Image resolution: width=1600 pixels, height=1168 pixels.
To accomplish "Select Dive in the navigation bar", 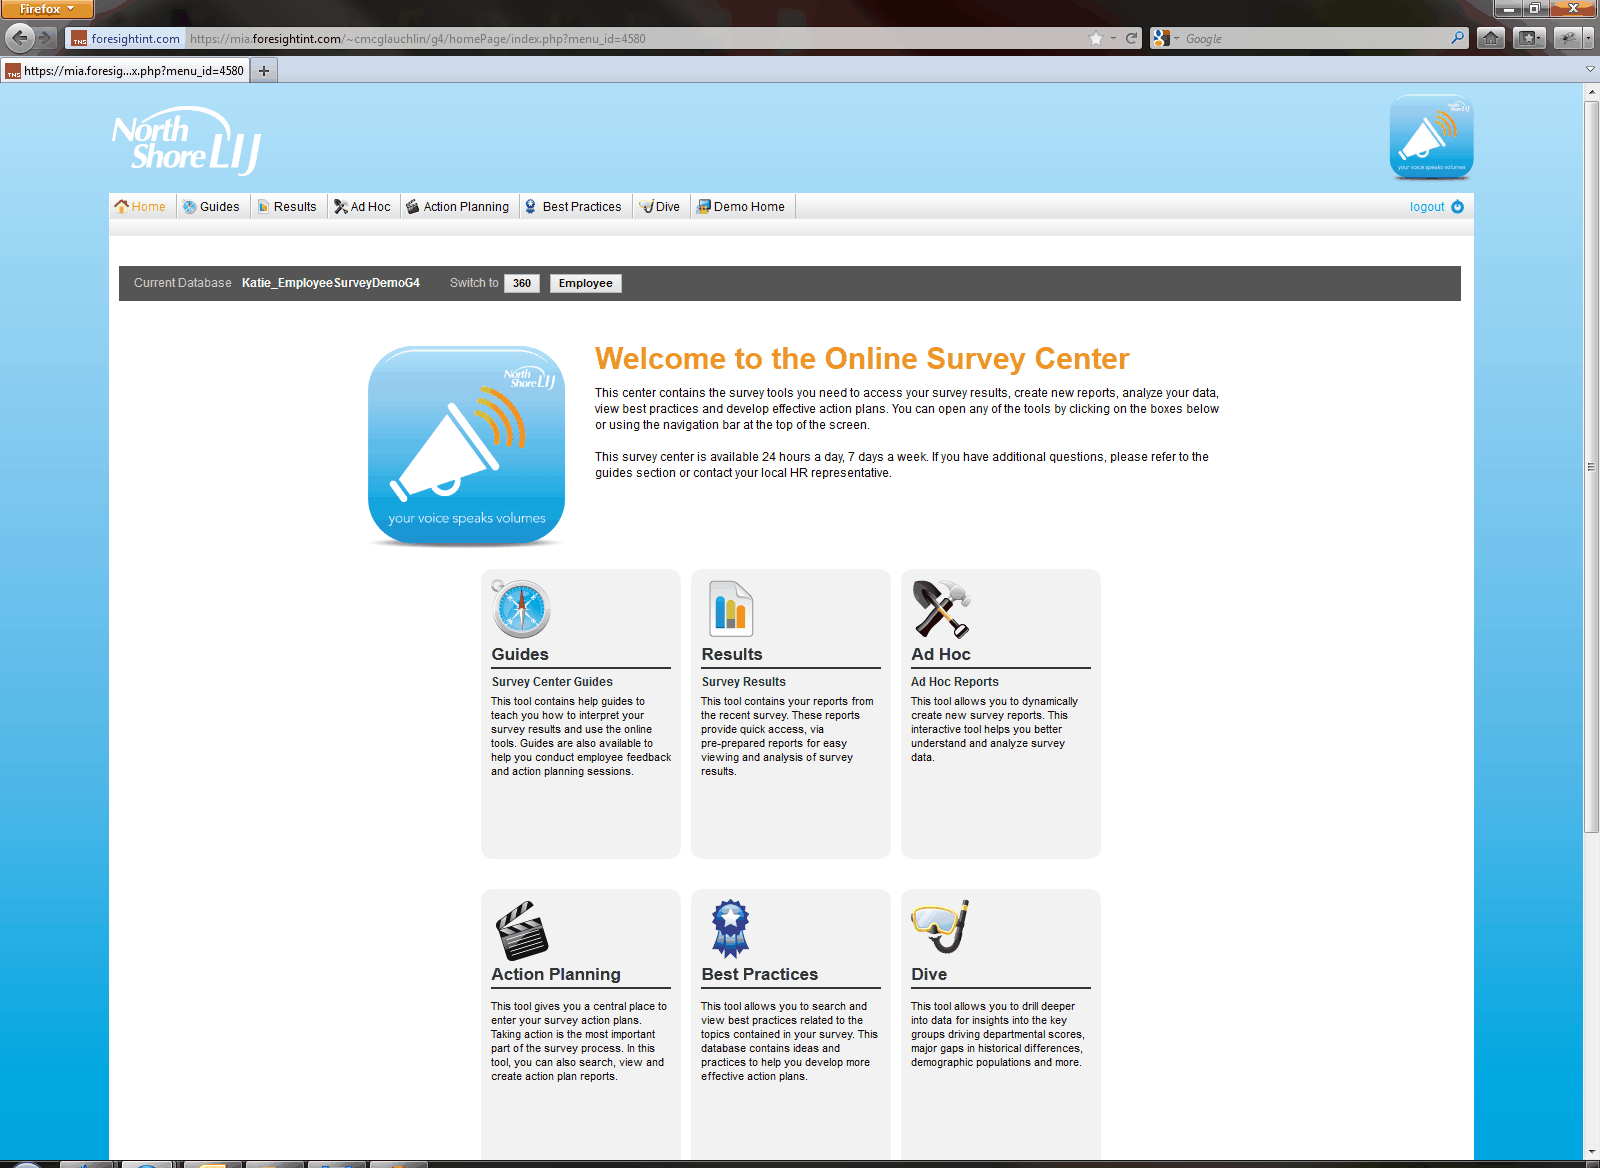I will (660, 207).
